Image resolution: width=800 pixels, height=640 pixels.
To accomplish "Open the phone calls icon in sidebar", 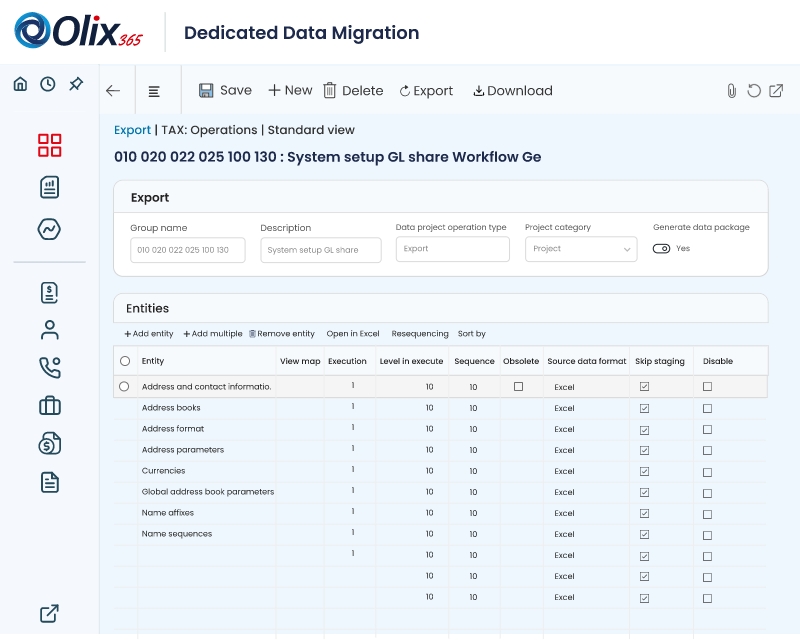I will click(48, 368).
